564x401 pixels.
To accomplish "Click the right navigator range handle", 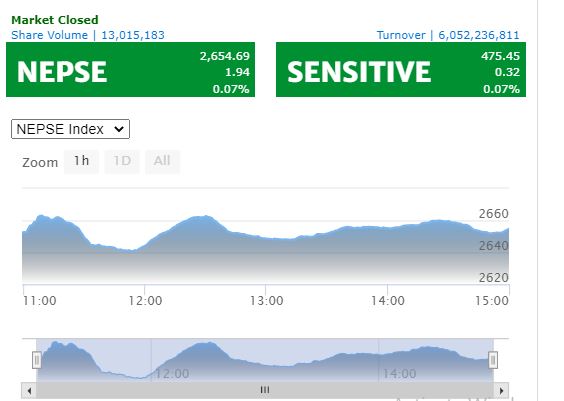I will (x=493, y=360).
